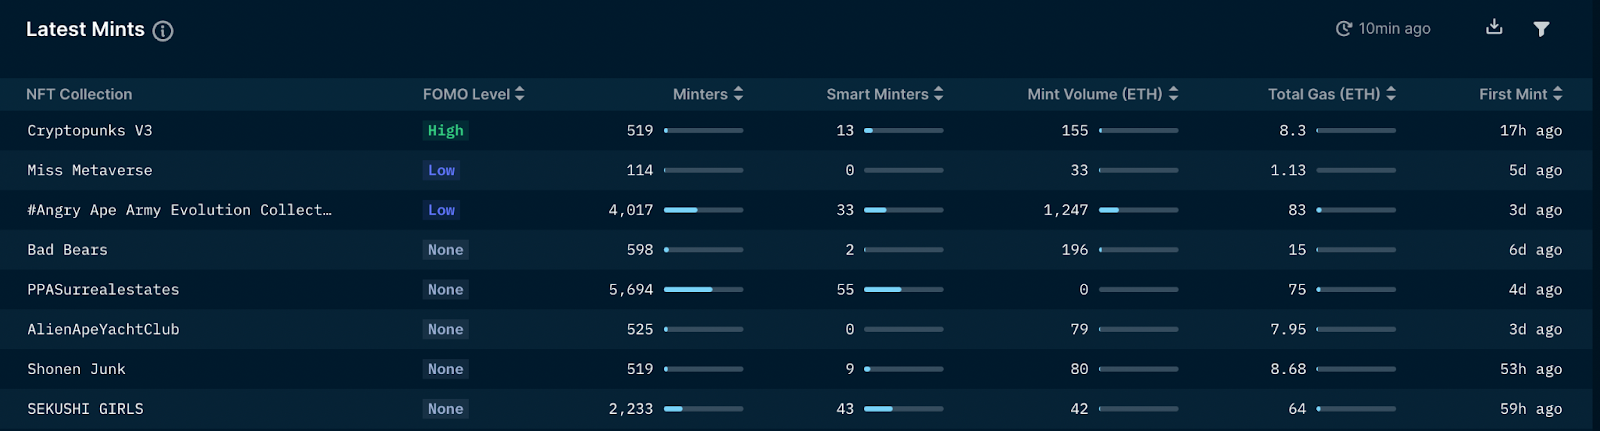This screenshot has width=1600, height=431.
Task: Sort by First Mint arrows
Action: 1558,94
